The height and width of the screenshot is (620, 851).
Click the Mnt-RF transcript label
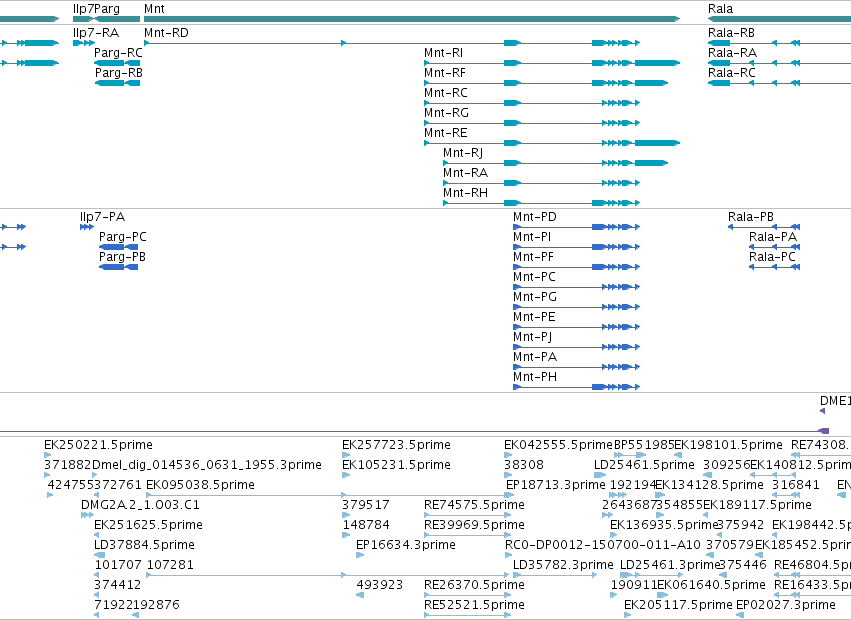coord(444,73)
